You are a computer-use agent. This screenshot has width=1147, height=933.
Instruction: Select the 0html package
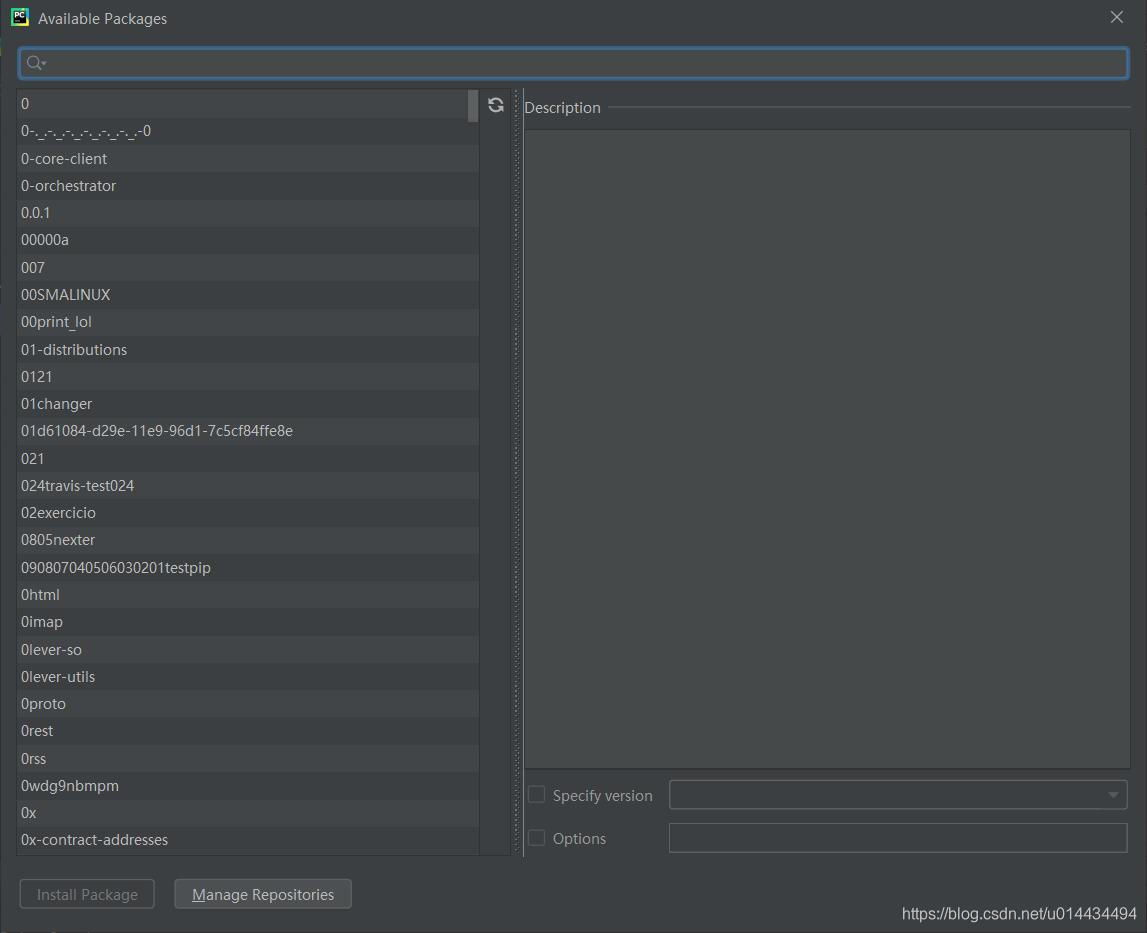tap(248, 595)
